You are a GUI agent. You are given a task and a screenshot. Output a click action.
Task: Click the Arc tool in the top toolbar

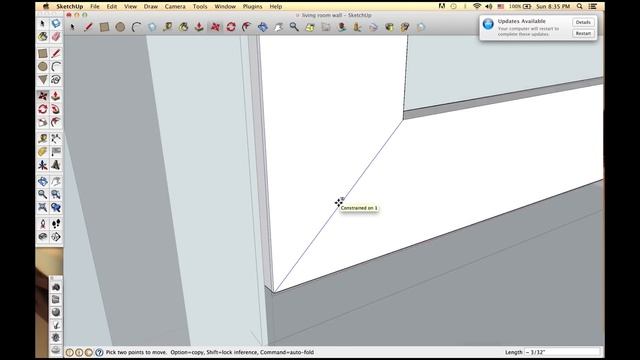click(136, 27)
